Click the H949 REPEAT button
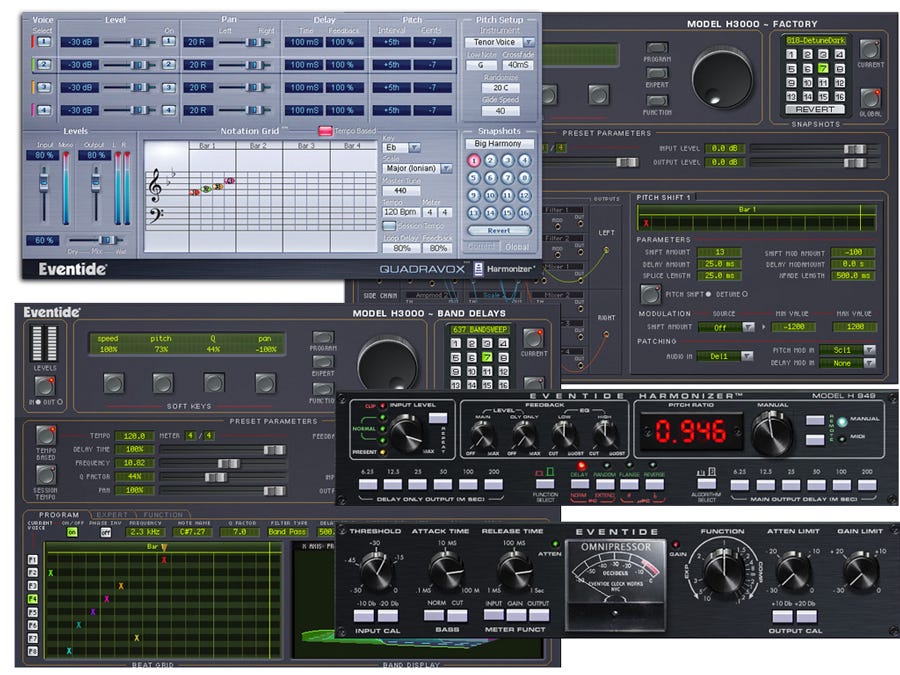Image resolution: width=900 pixels, height=675 pixels. [x=438, y=418]
